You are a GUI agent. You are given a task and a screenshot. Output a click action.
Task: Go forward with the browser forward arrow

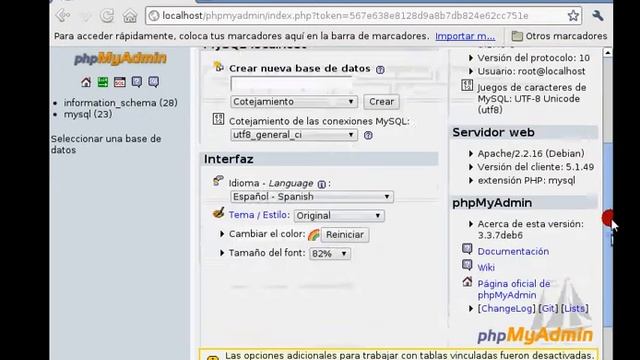(x=86, y=16)
